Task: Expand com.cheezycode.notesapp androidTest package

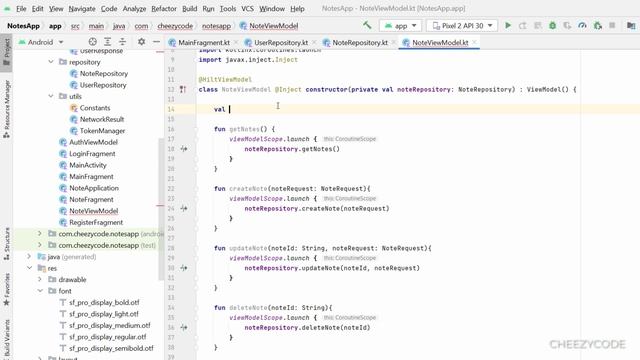Action: (x=40, y=233)
